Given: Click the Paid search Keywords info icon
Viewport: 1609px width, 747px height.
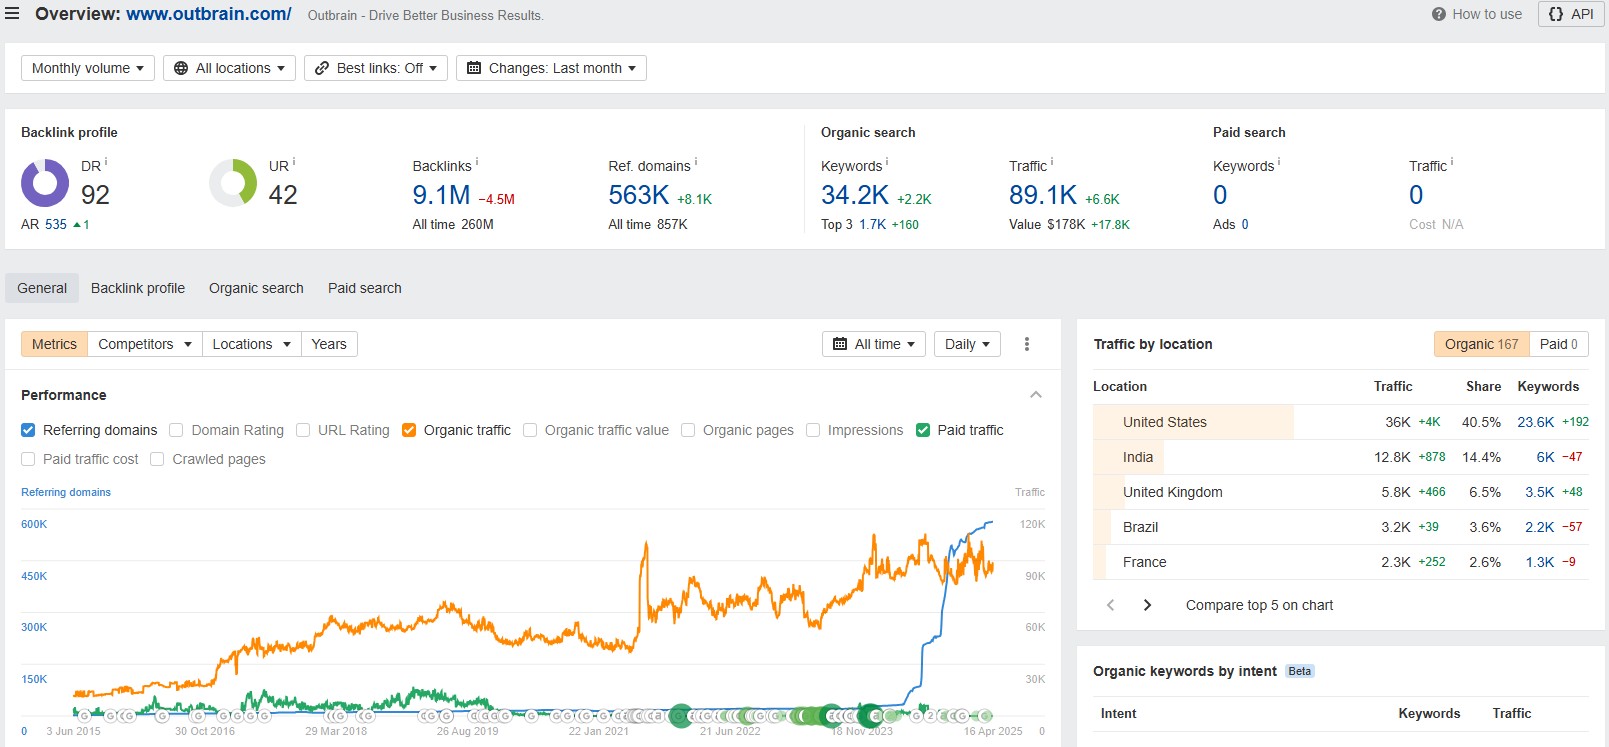Looking at the screenshot, I should click(1279, 162).
